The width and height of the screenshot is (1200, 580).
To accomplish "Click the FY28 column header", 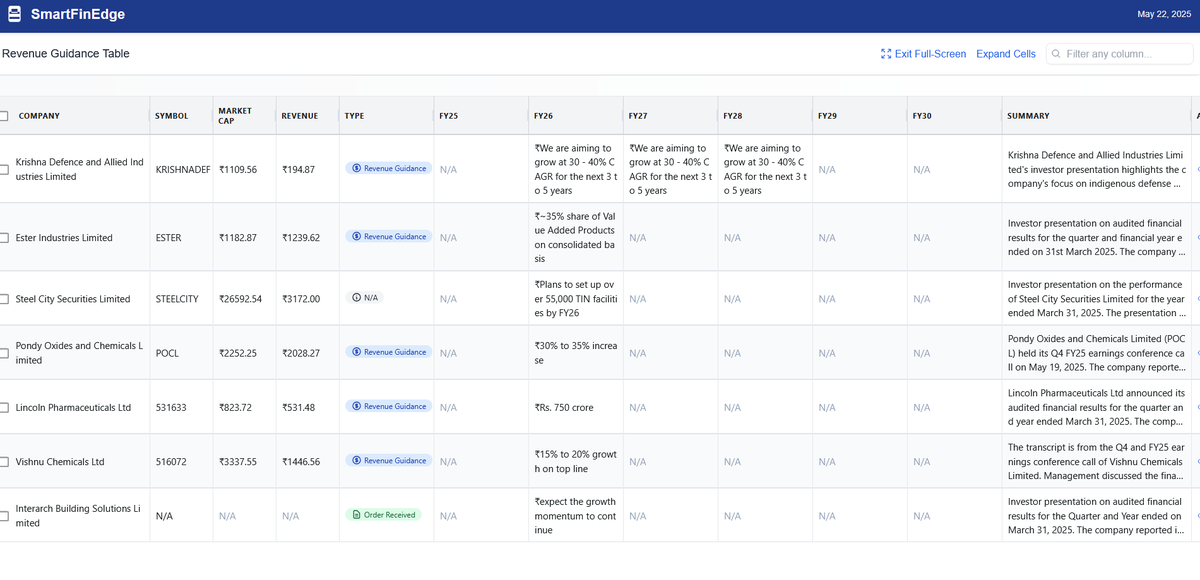I will (733, 116).
